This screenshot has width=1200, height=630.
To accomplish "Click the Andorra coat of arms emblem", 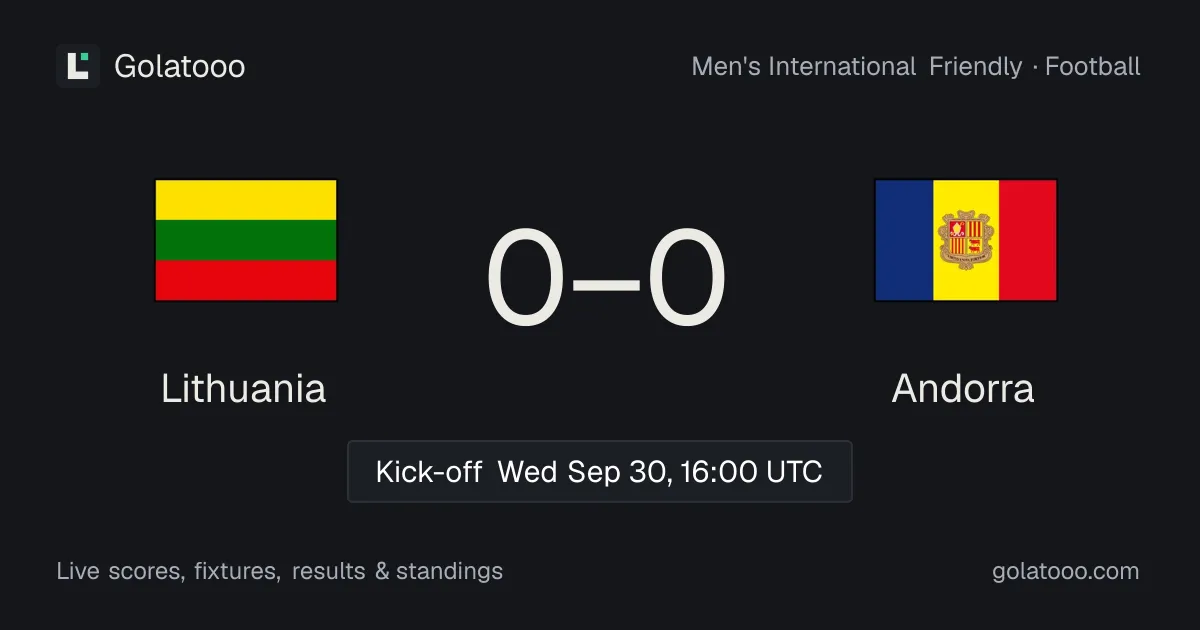I will [966, 240].
